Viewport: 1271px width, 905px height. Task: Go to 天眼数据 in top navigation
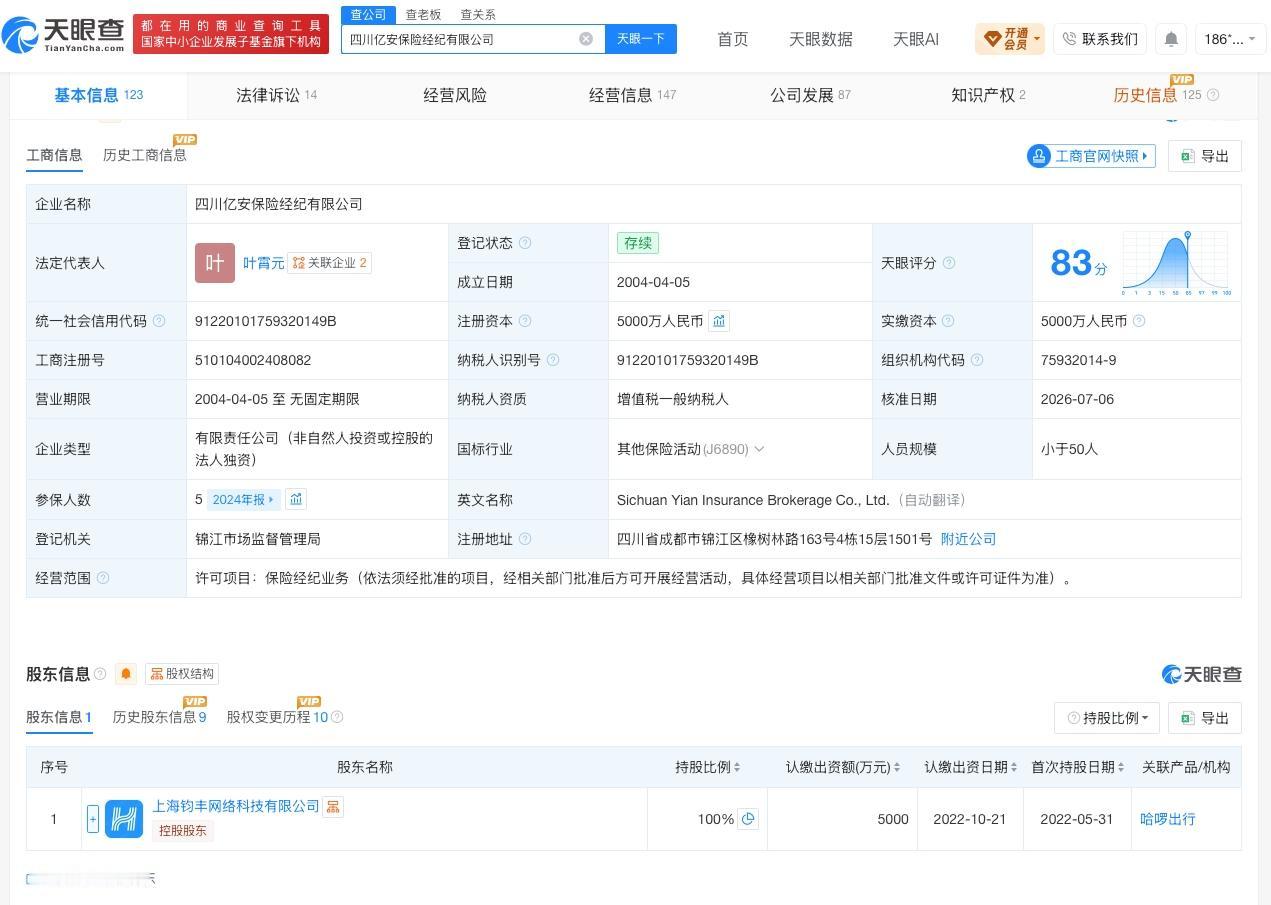[821, 39]
